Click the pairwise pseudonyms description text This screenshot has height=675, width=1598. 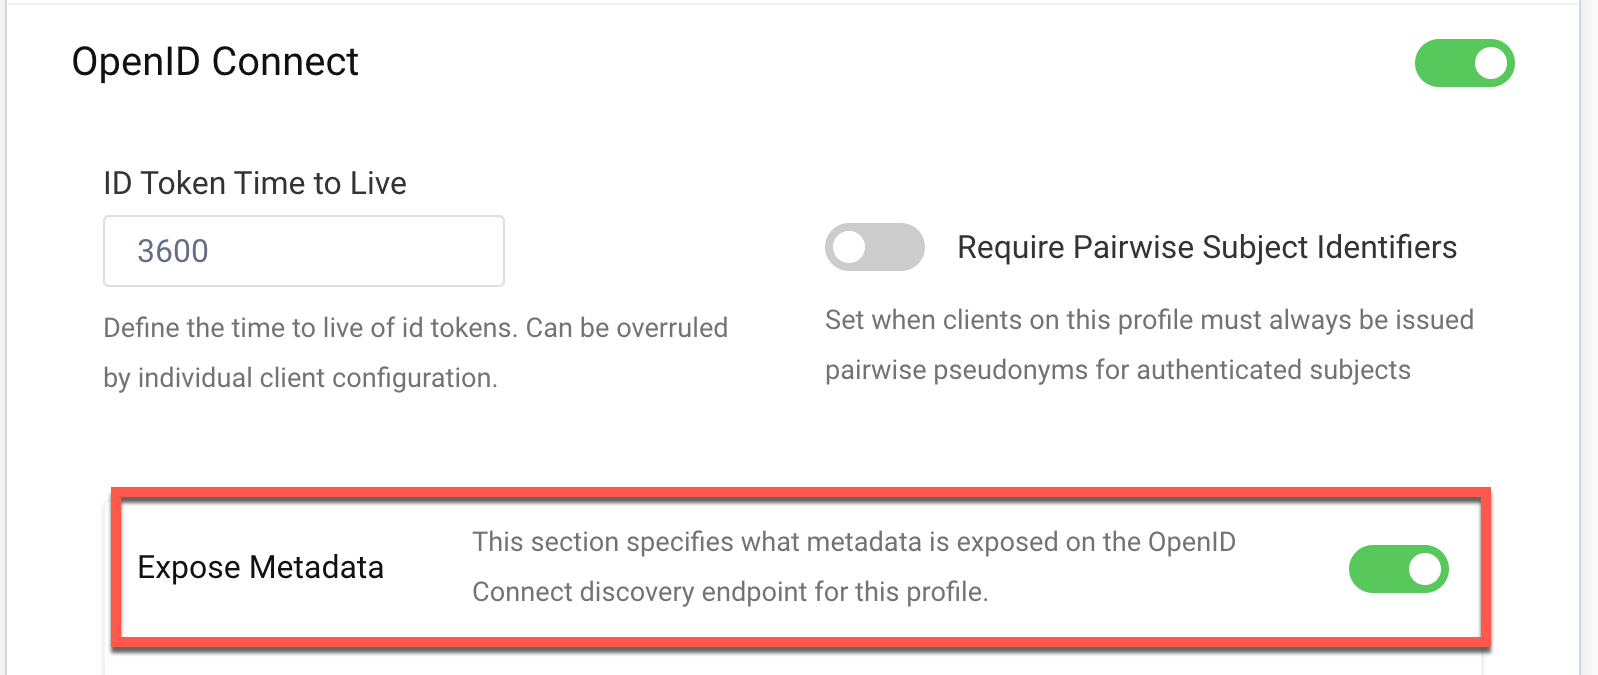coord(1148,345)
